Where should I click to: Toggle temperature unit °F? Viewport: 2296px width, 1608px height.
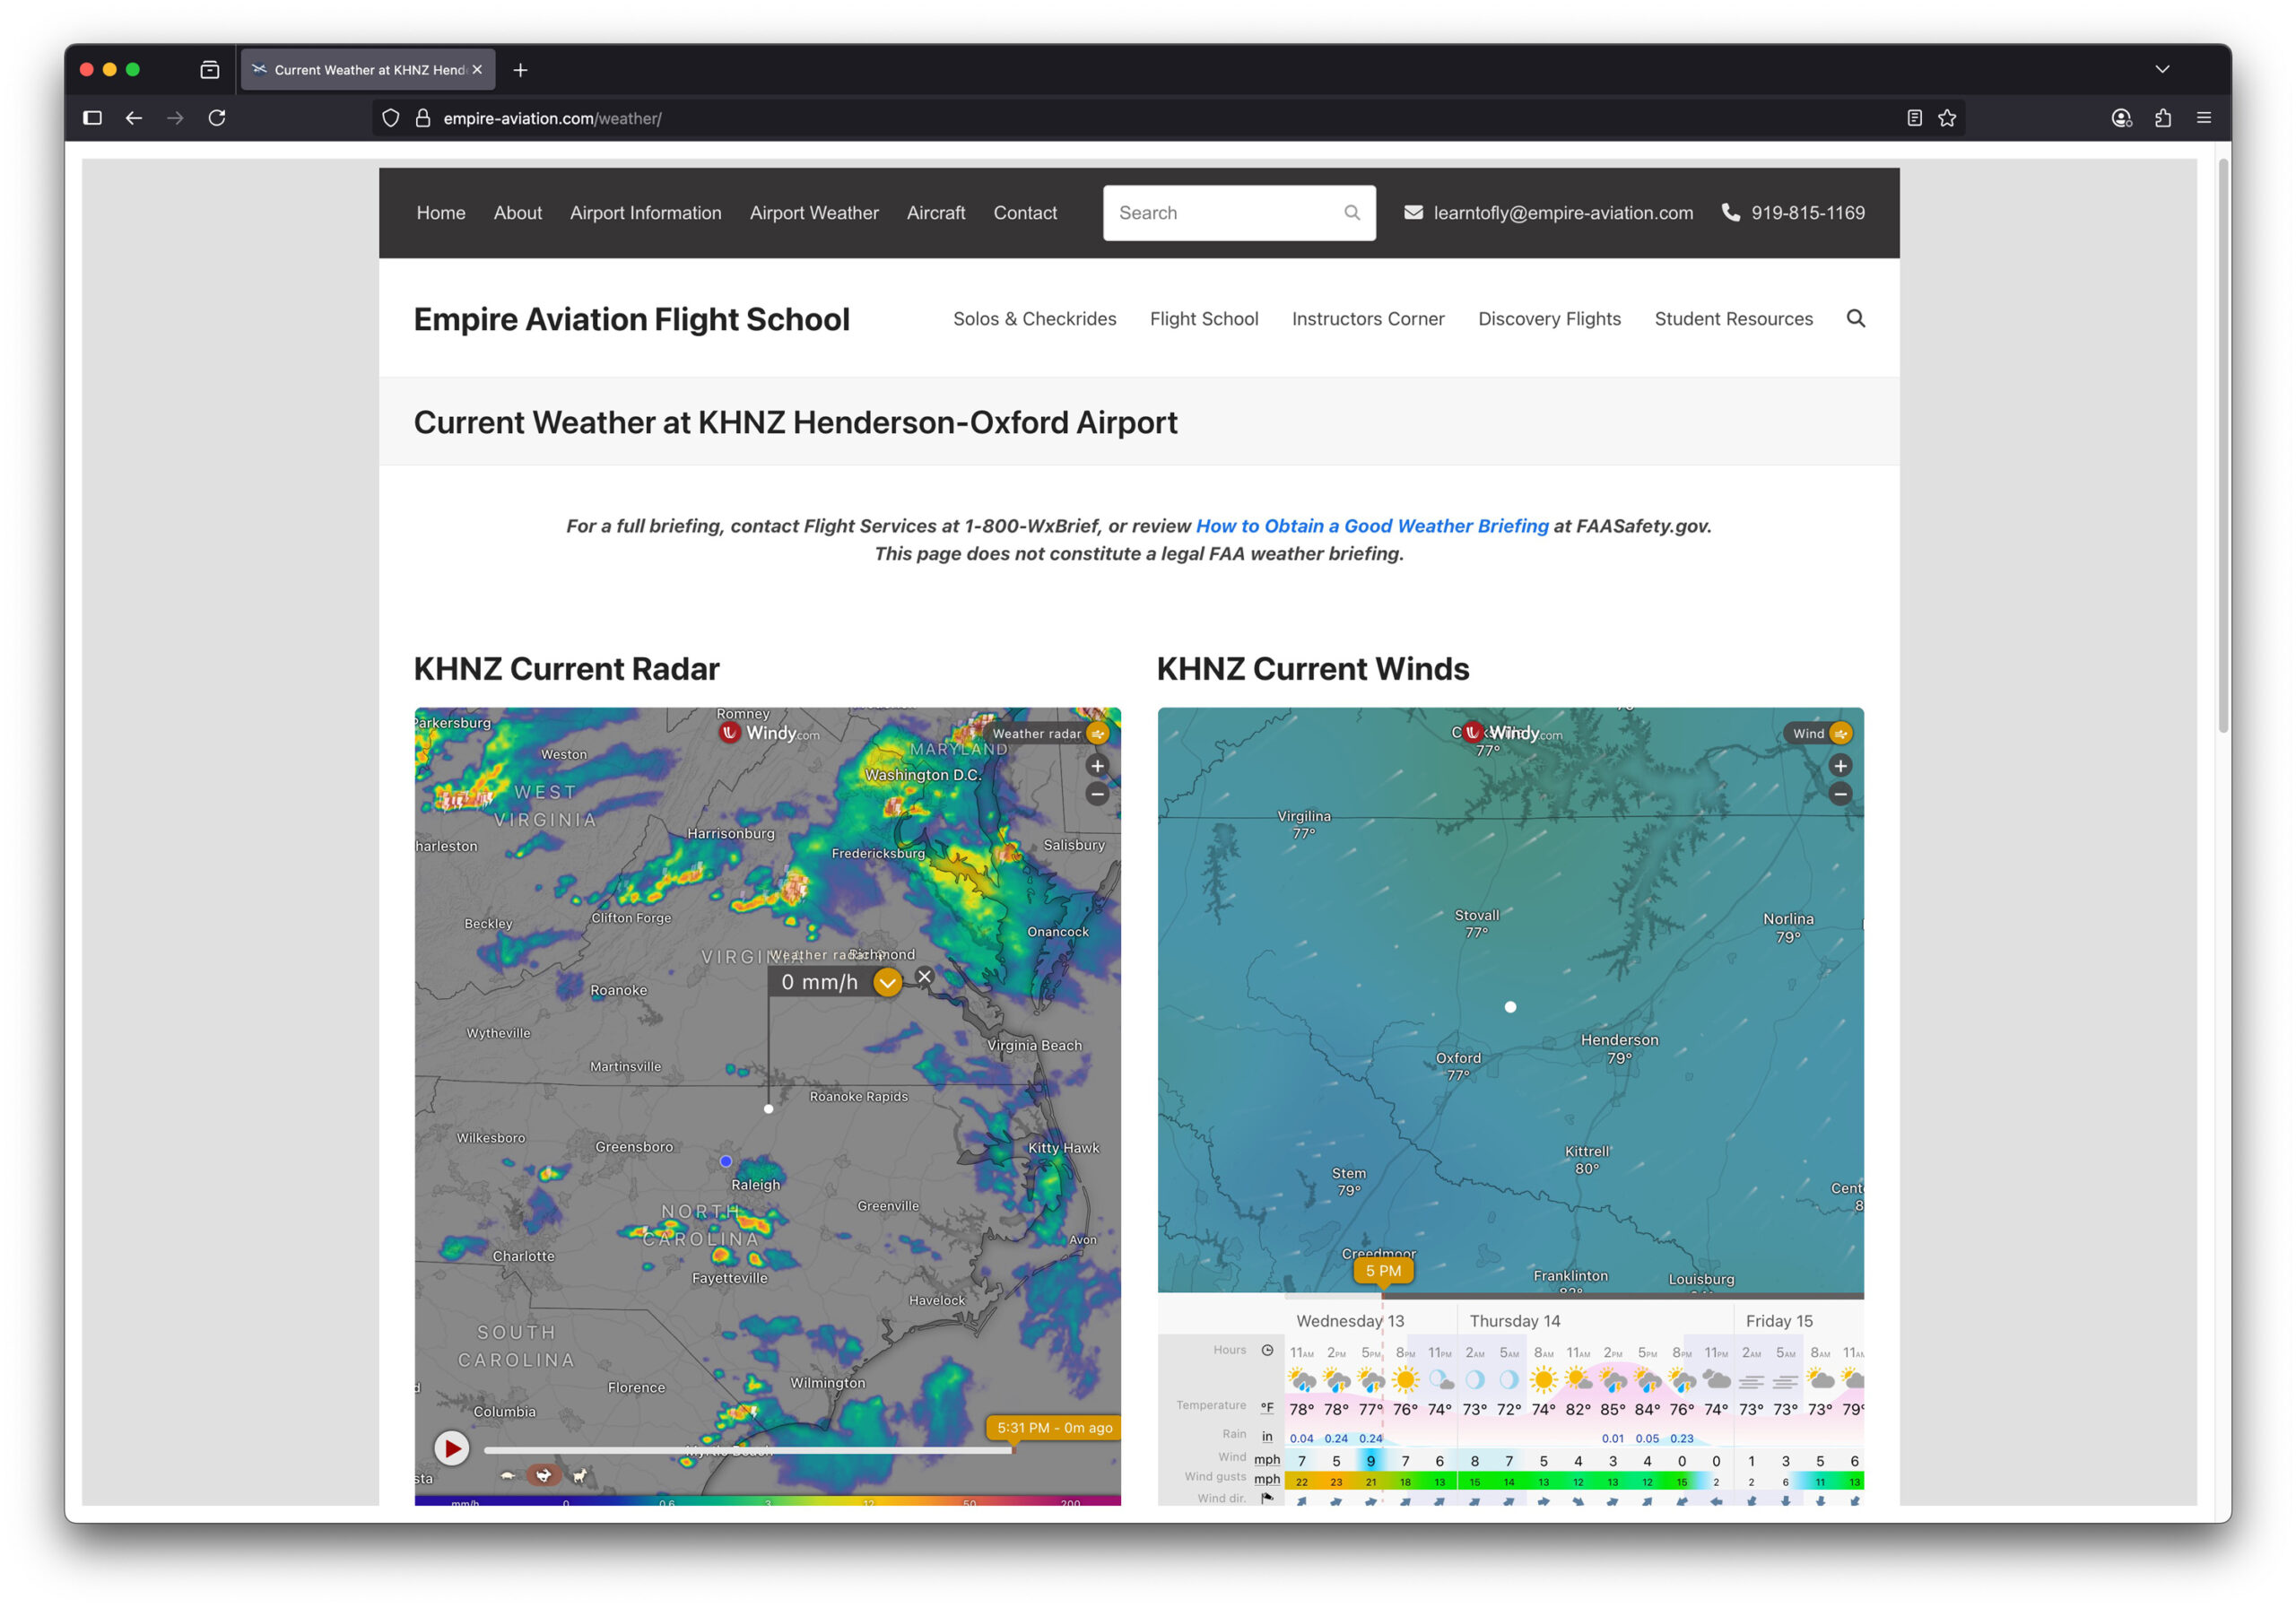click(1266, 1407)
